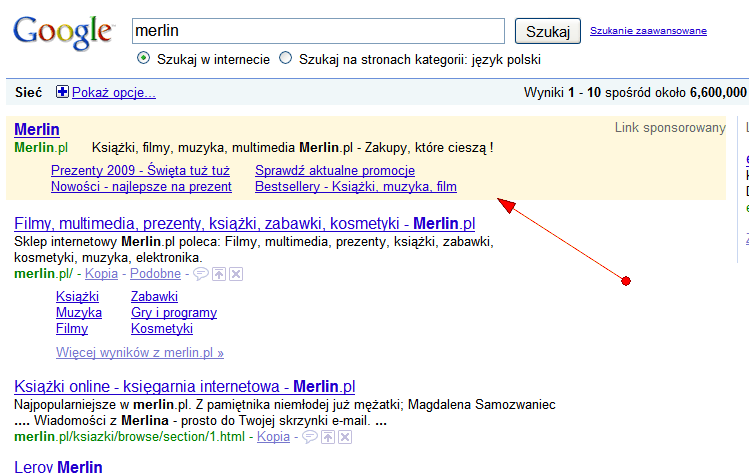Open 'Kopia' cached link of merlin.pl/ result
The width and height of the screenshot is (749, 473).
pyautogui.click(x=101, y=274)
